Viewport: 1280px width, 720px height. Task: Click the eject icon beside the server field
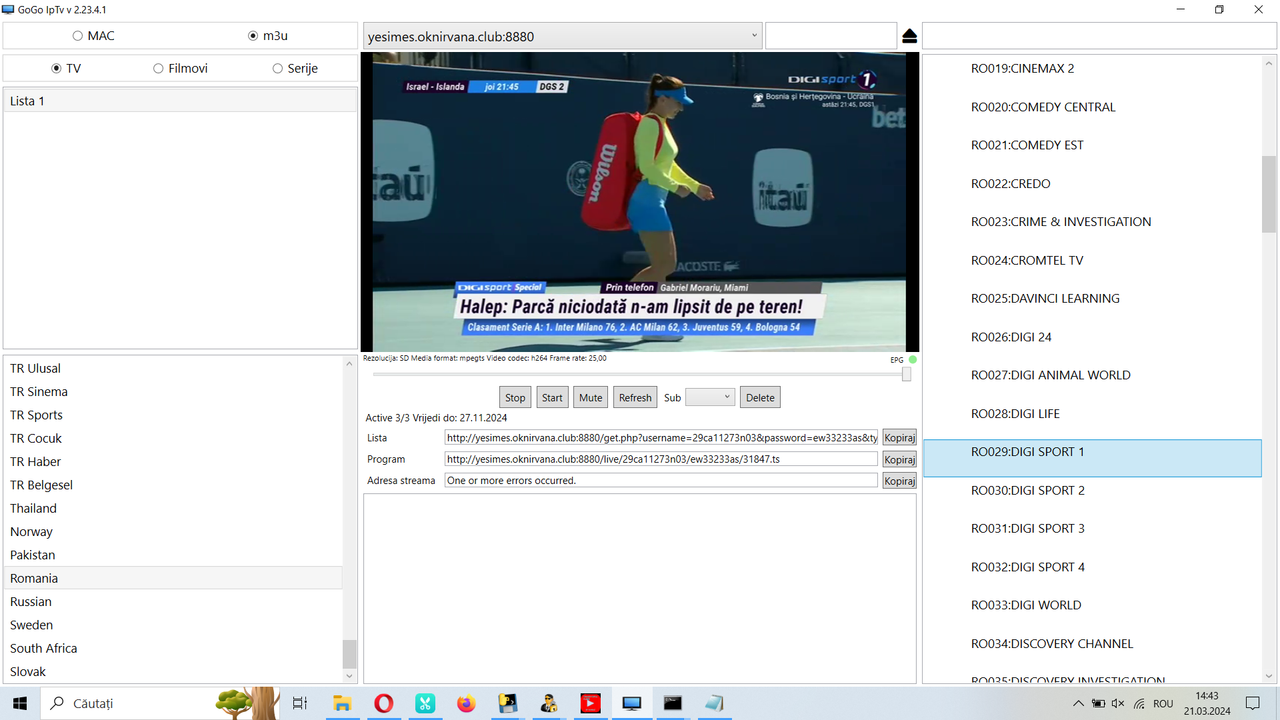pos(909,36)
